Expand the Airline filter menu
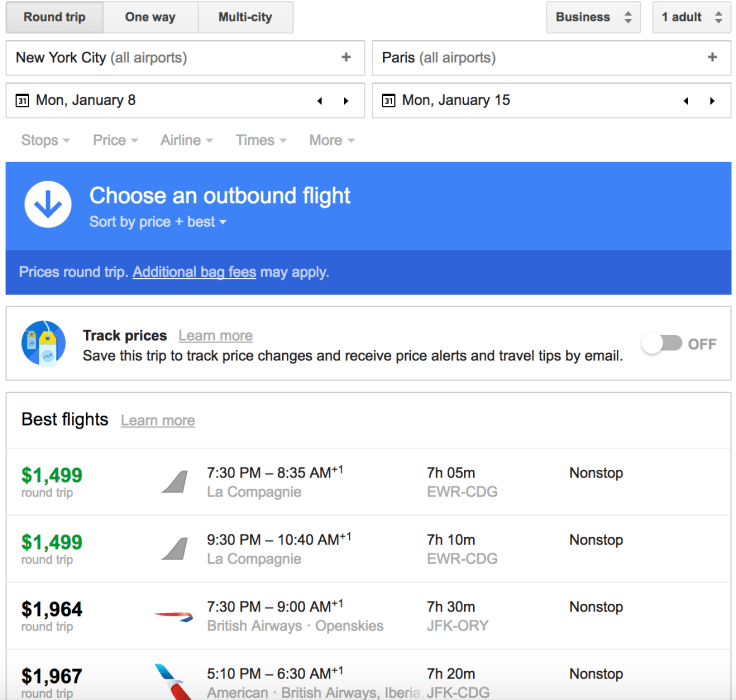 coord(186,140)
